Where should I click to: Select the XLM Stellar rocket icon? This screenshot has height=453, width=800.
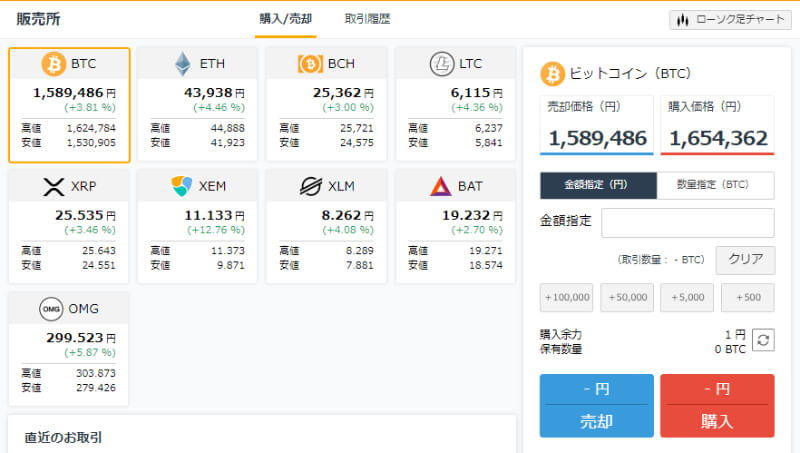point(310,186)
